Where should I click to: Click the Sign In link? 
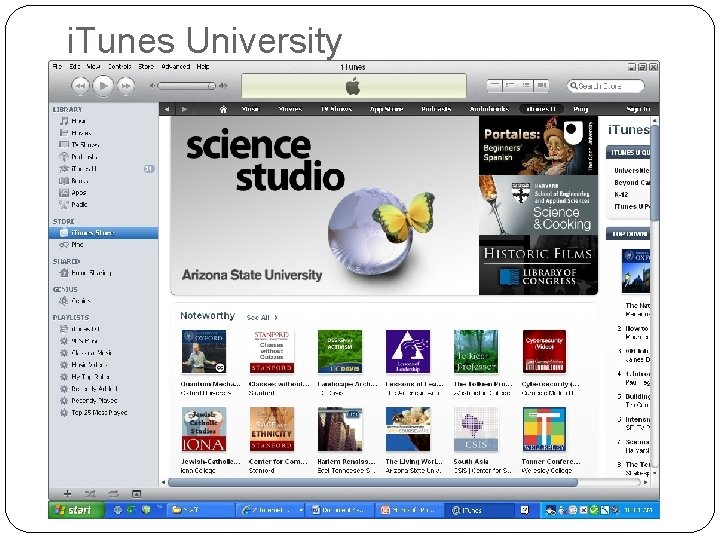tap(638, 109)
